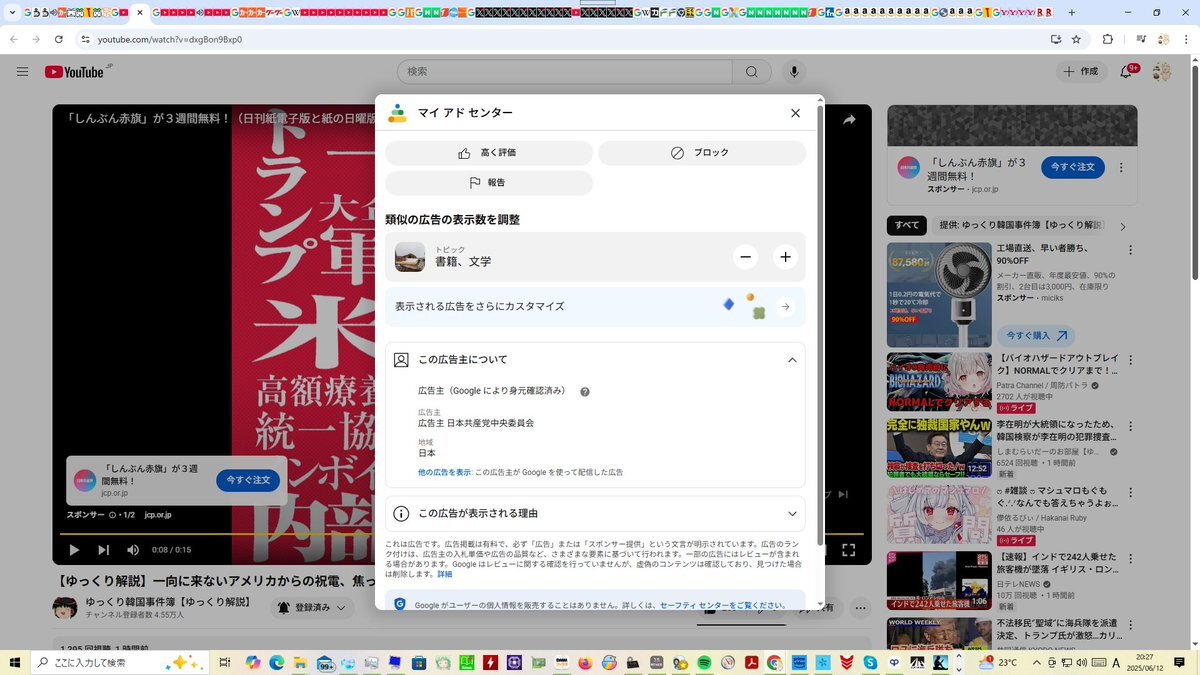Close the マイ アド センター dialog
Viewport: 1200px width, 675px height.
(795, 113)
